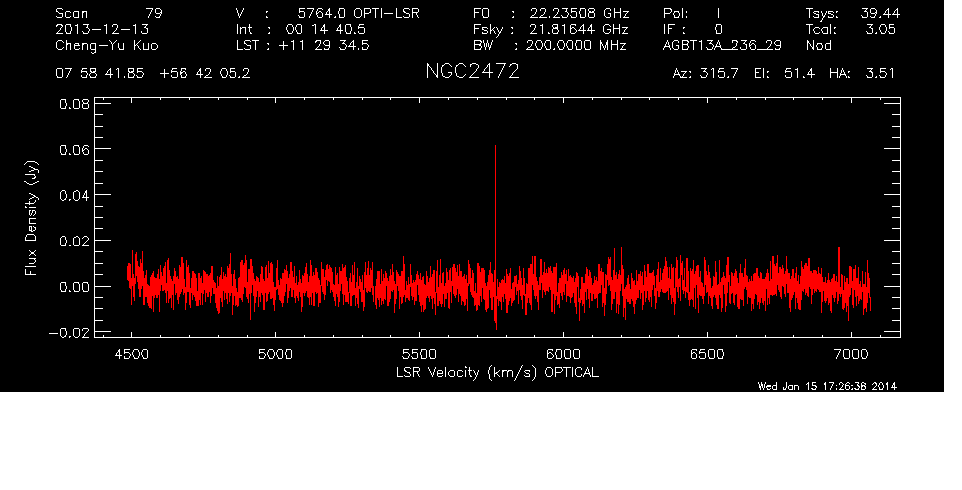Click the project ID AGBT13A_236_29
The height and width of the screenshot is (490, 962).
(x=721, y=46)
